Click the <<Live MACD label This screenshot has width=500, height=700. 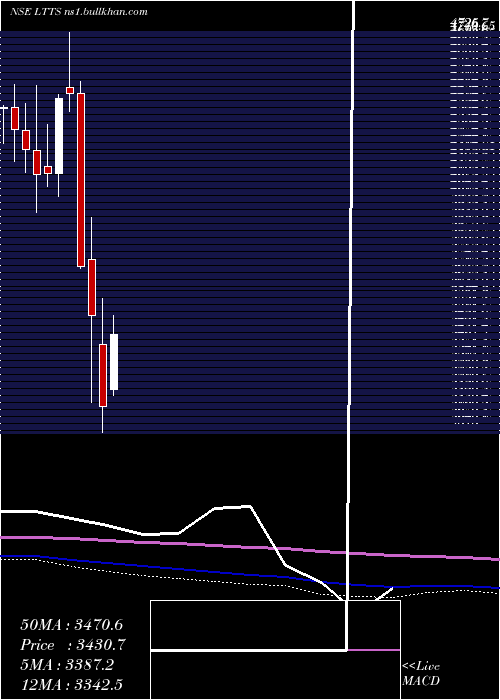click(421, 674)
